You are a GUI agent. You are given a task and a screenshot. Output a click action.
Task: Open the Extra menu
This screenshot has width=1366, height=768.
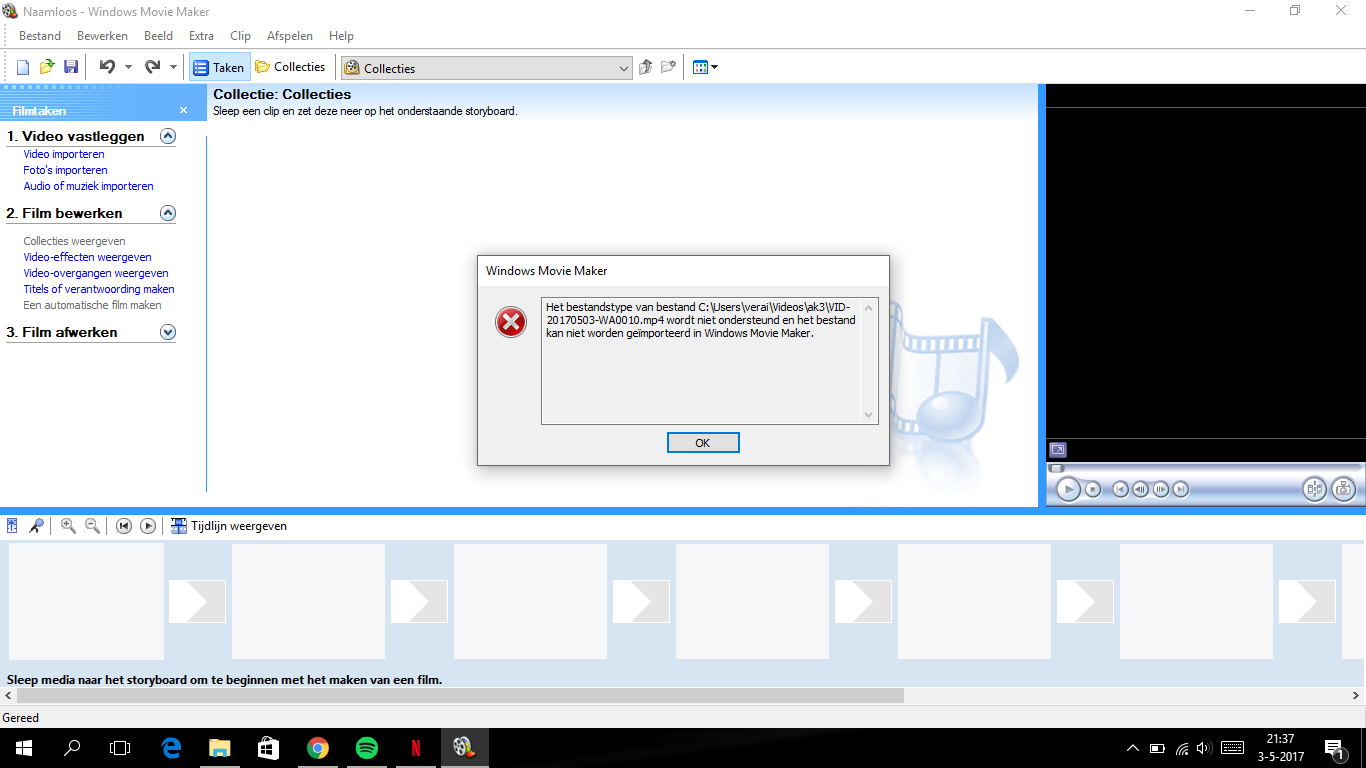201,36
